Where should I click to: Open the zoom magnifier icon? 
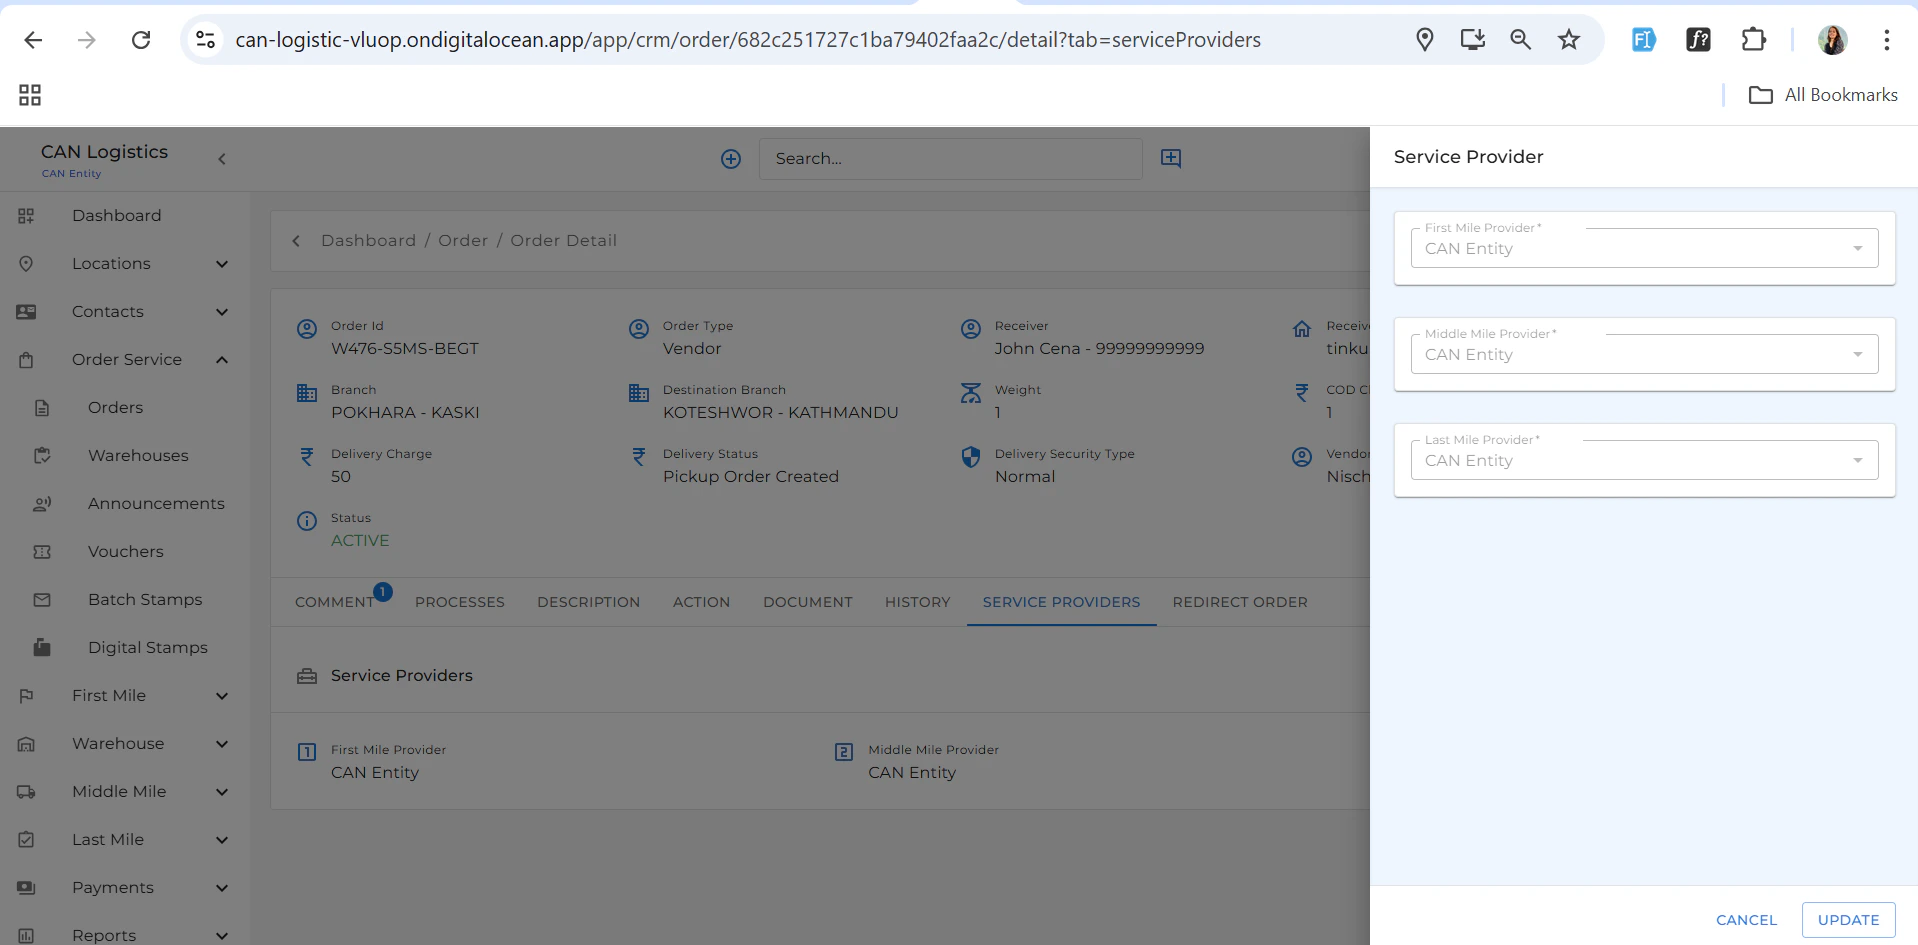pos(1521,40)
